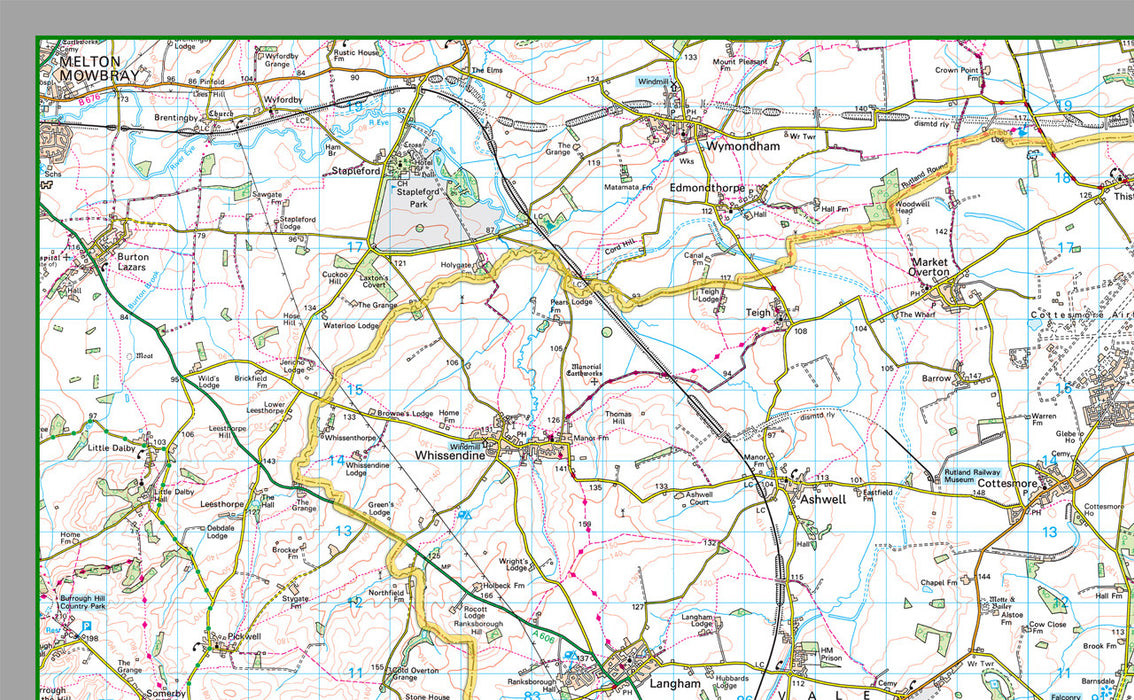Image resolution: width=1134 pixels, height=700 pixels.
Task: Click the Chapel Fm label
Action: [939, 582]
